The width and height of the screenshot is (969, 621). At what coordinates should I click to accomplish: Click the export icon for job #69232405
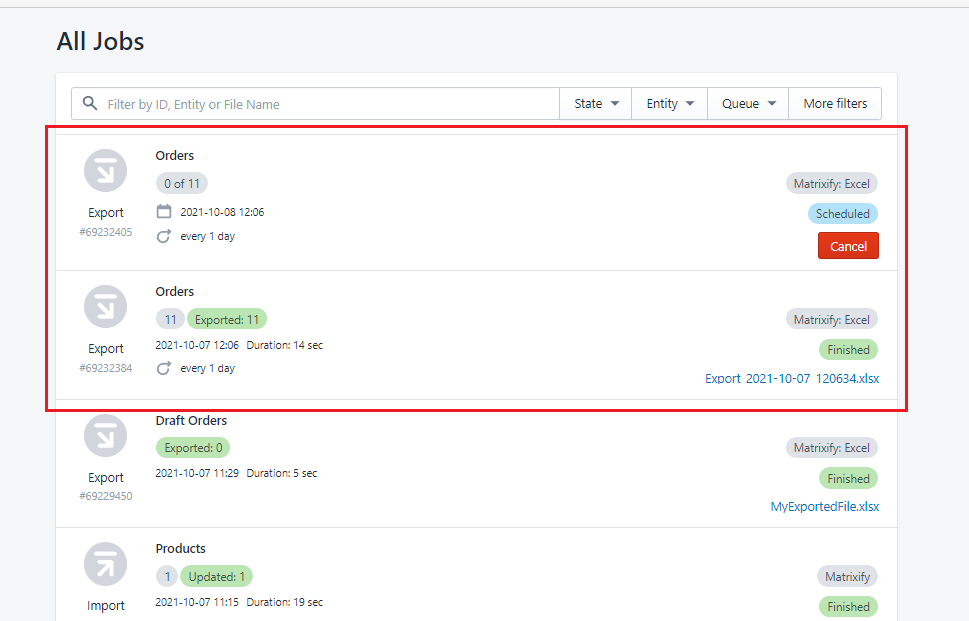click(105, 171)
